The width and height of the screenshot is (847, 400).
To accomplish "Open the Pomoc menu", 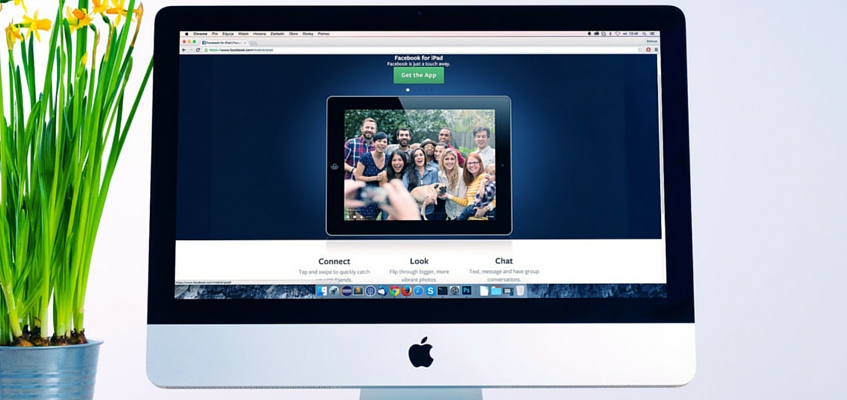I will 324,34.
